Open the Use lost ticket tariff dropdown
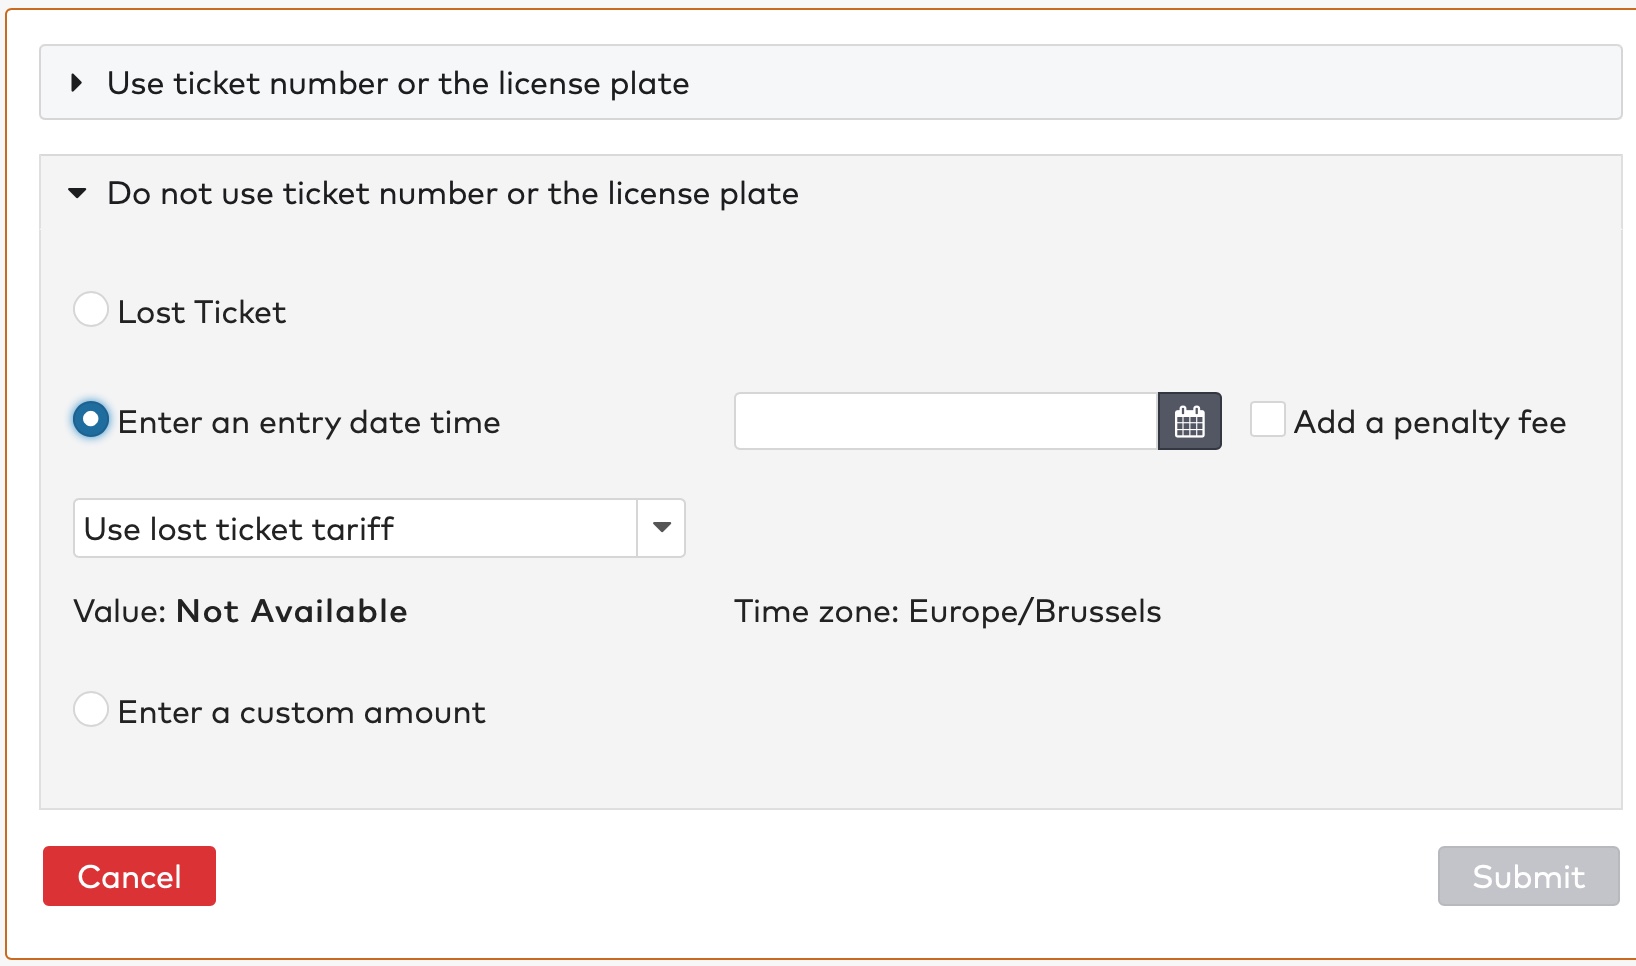 [355, 528]
